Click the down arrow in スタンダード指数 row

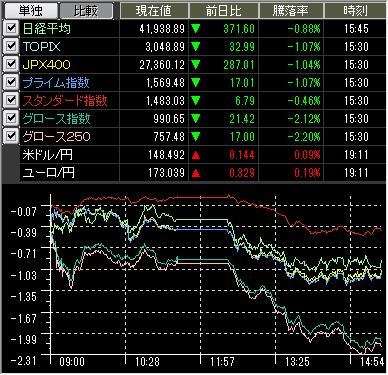(x=196, y=101)
